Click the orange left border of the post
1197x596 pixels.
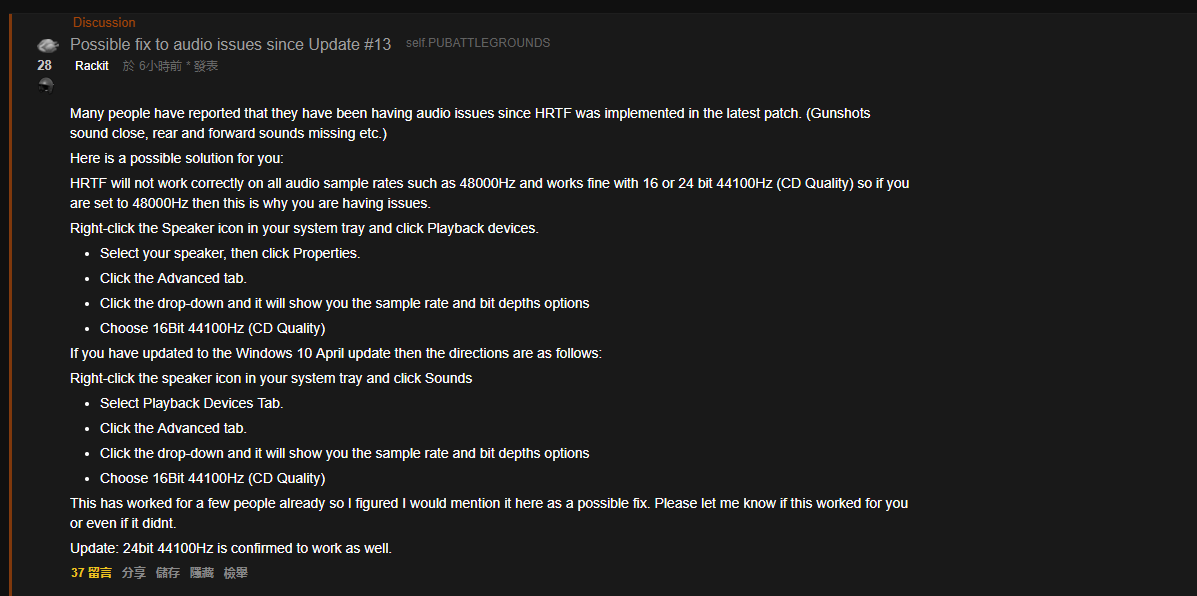pyautogui.click(x=11, y=304)
